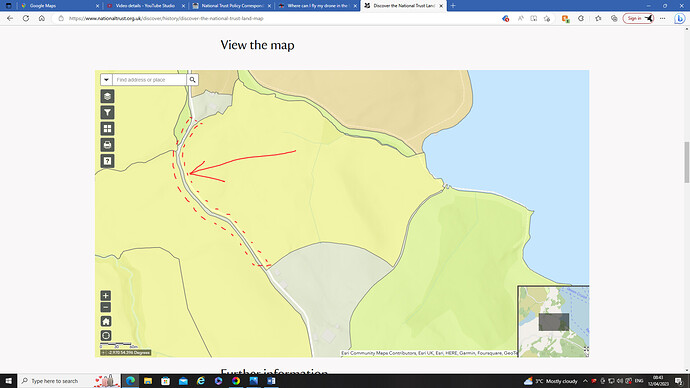Open the basemap gallery grid

(x=107, y=128)
